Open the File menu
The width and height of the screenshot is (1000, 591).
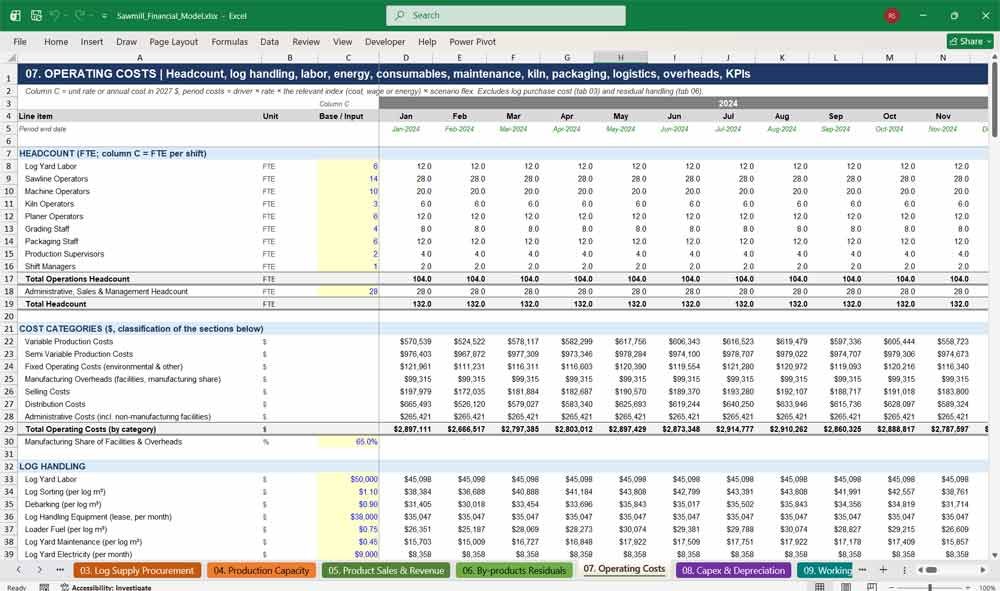coord(20,41)
